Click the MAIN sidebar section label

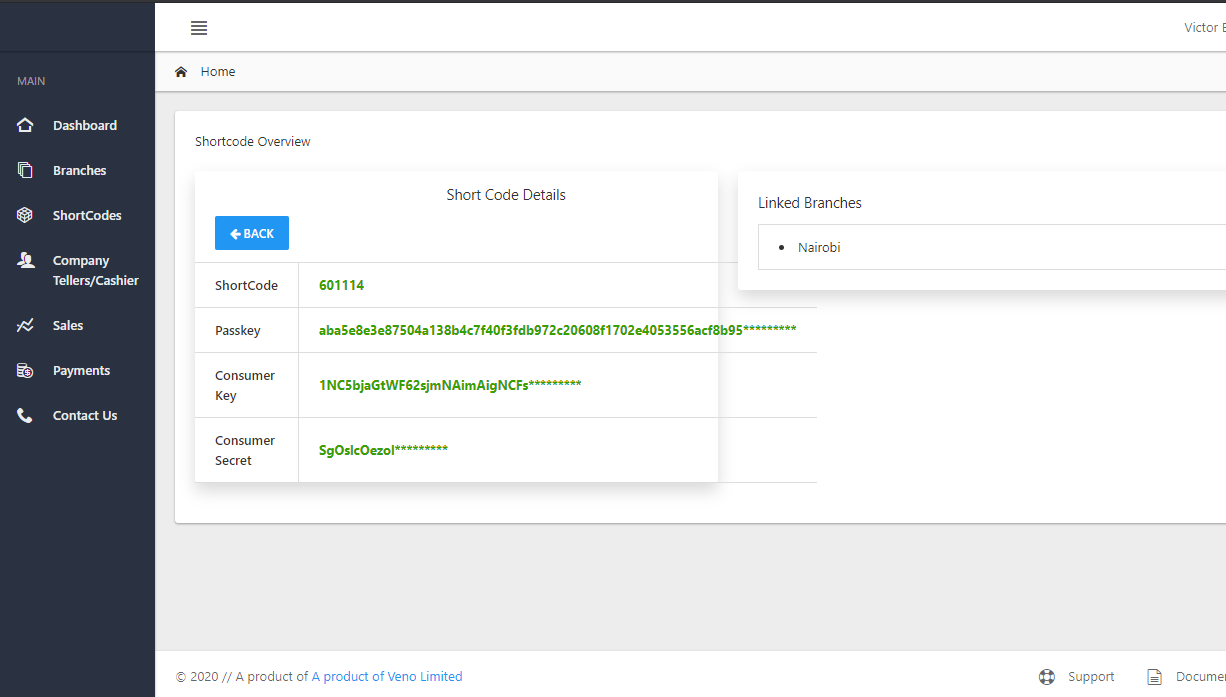coord(31,81)
